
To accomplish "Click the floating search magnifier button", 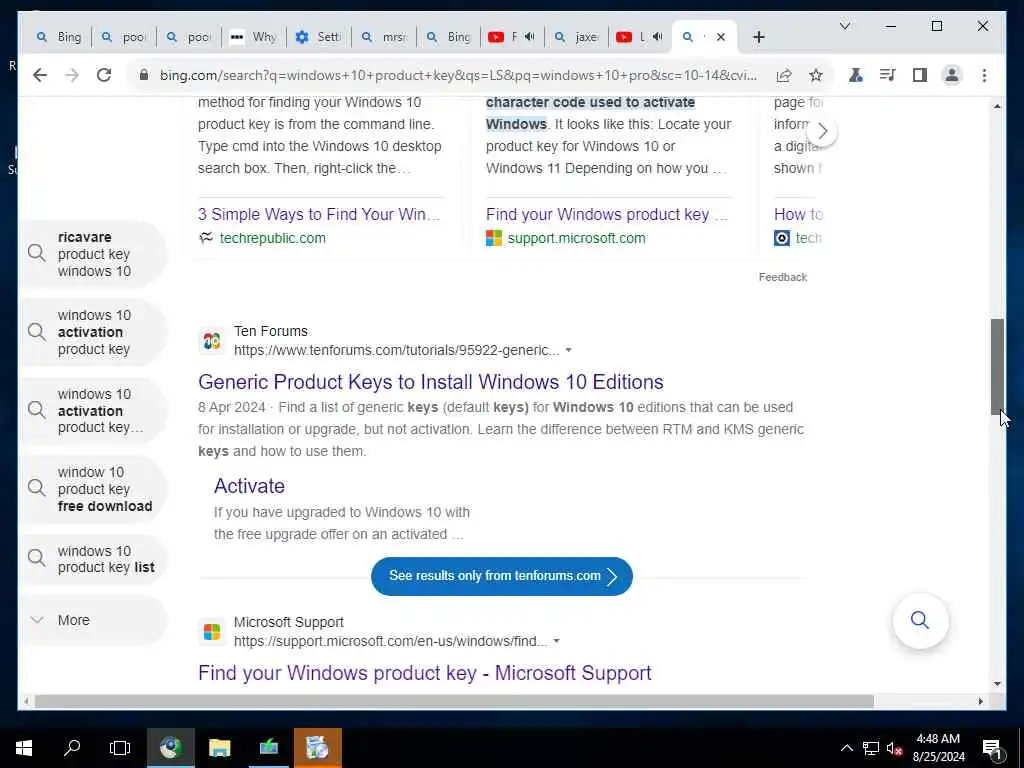I will (x=920, y=620).
